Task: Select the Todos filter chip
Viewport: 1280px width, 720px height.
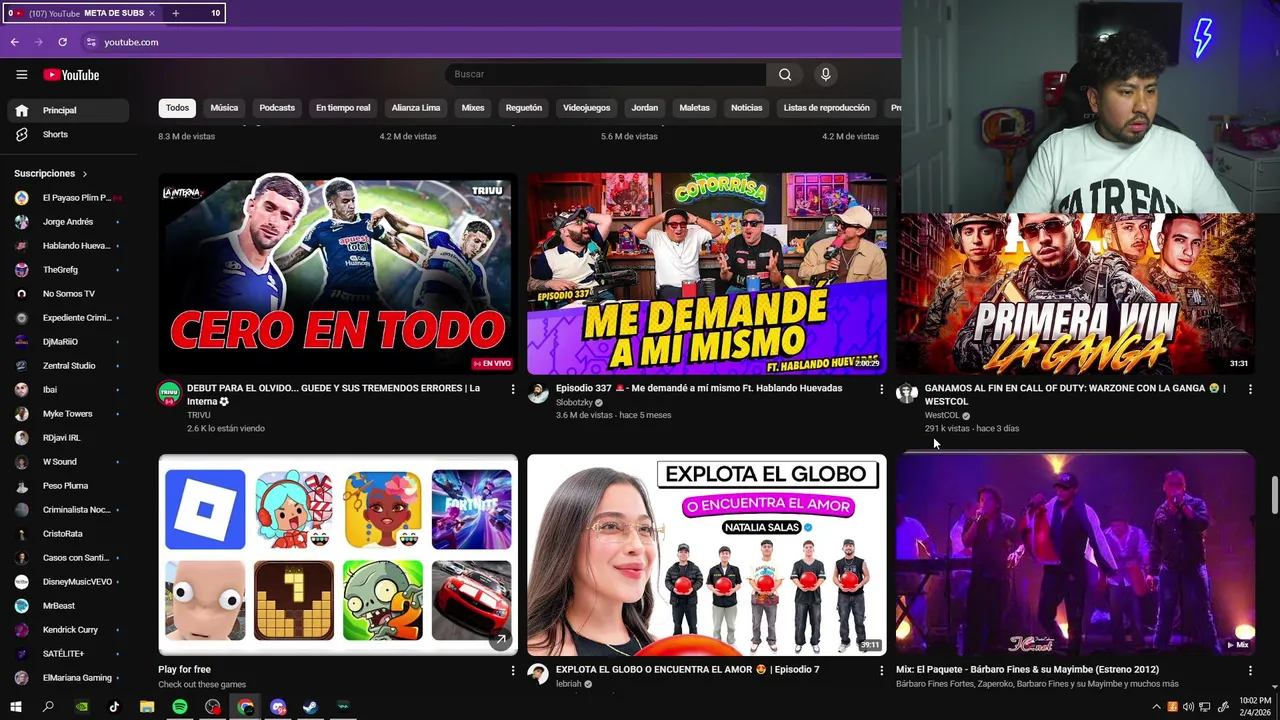Action: click(x=177, y=108)
